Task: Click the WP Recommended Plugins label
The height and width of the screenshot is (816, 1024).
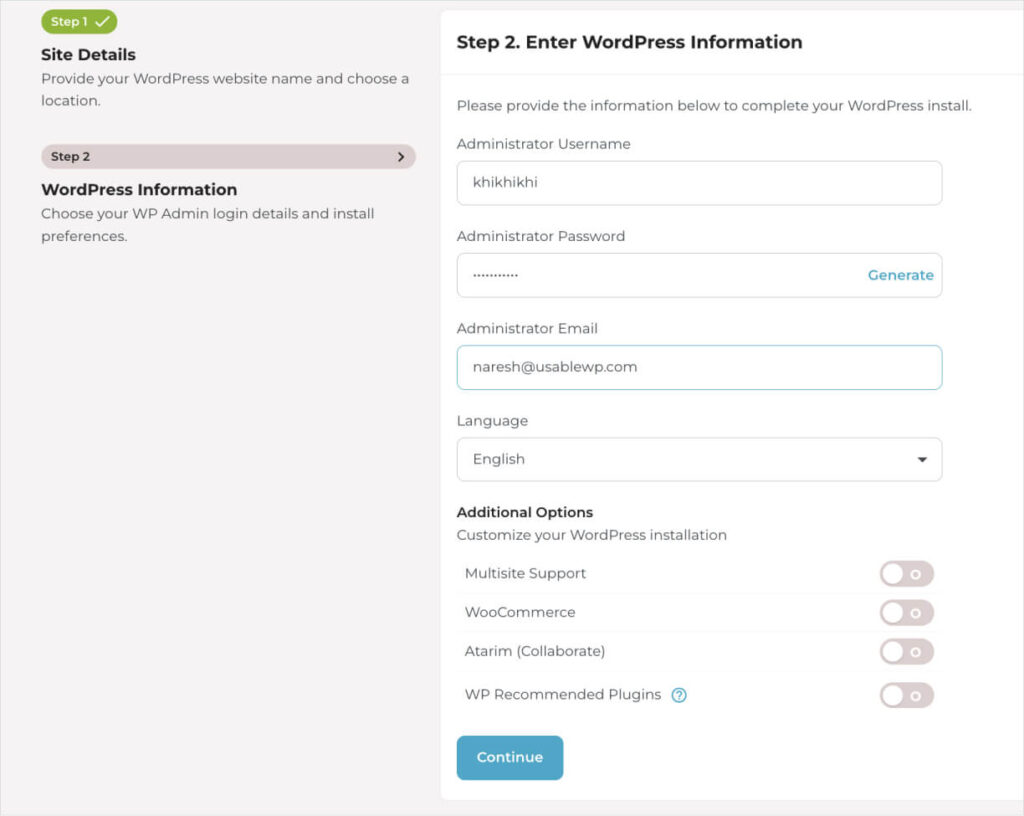Action: [563, 695]
